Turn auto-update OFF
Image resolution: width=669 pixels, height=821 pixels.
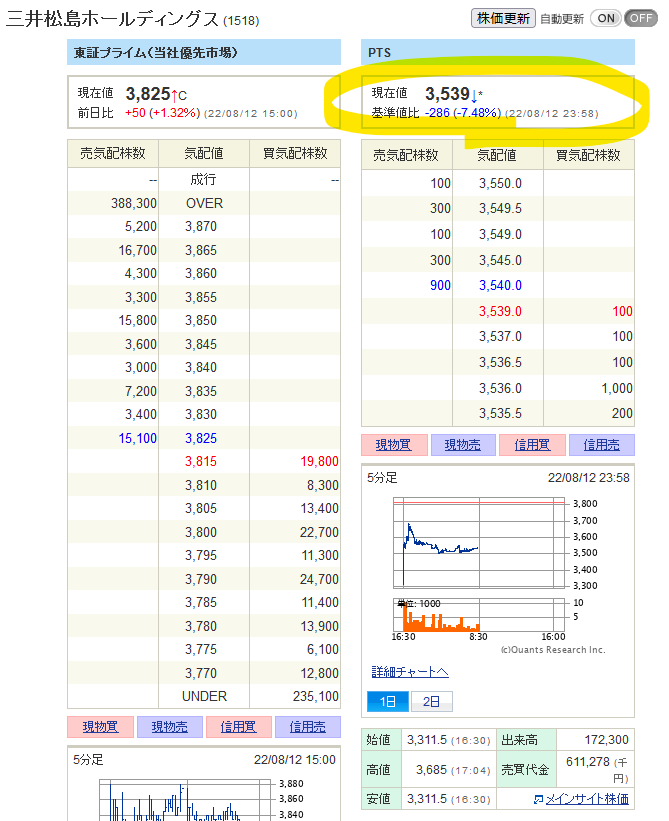(641, 18)
